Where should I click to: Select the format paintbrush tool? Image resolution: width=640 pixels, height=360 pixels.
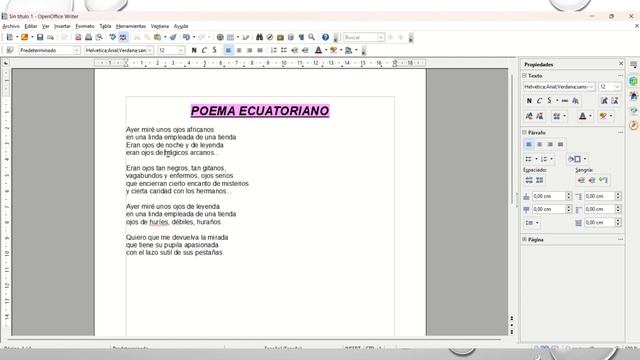173,37
